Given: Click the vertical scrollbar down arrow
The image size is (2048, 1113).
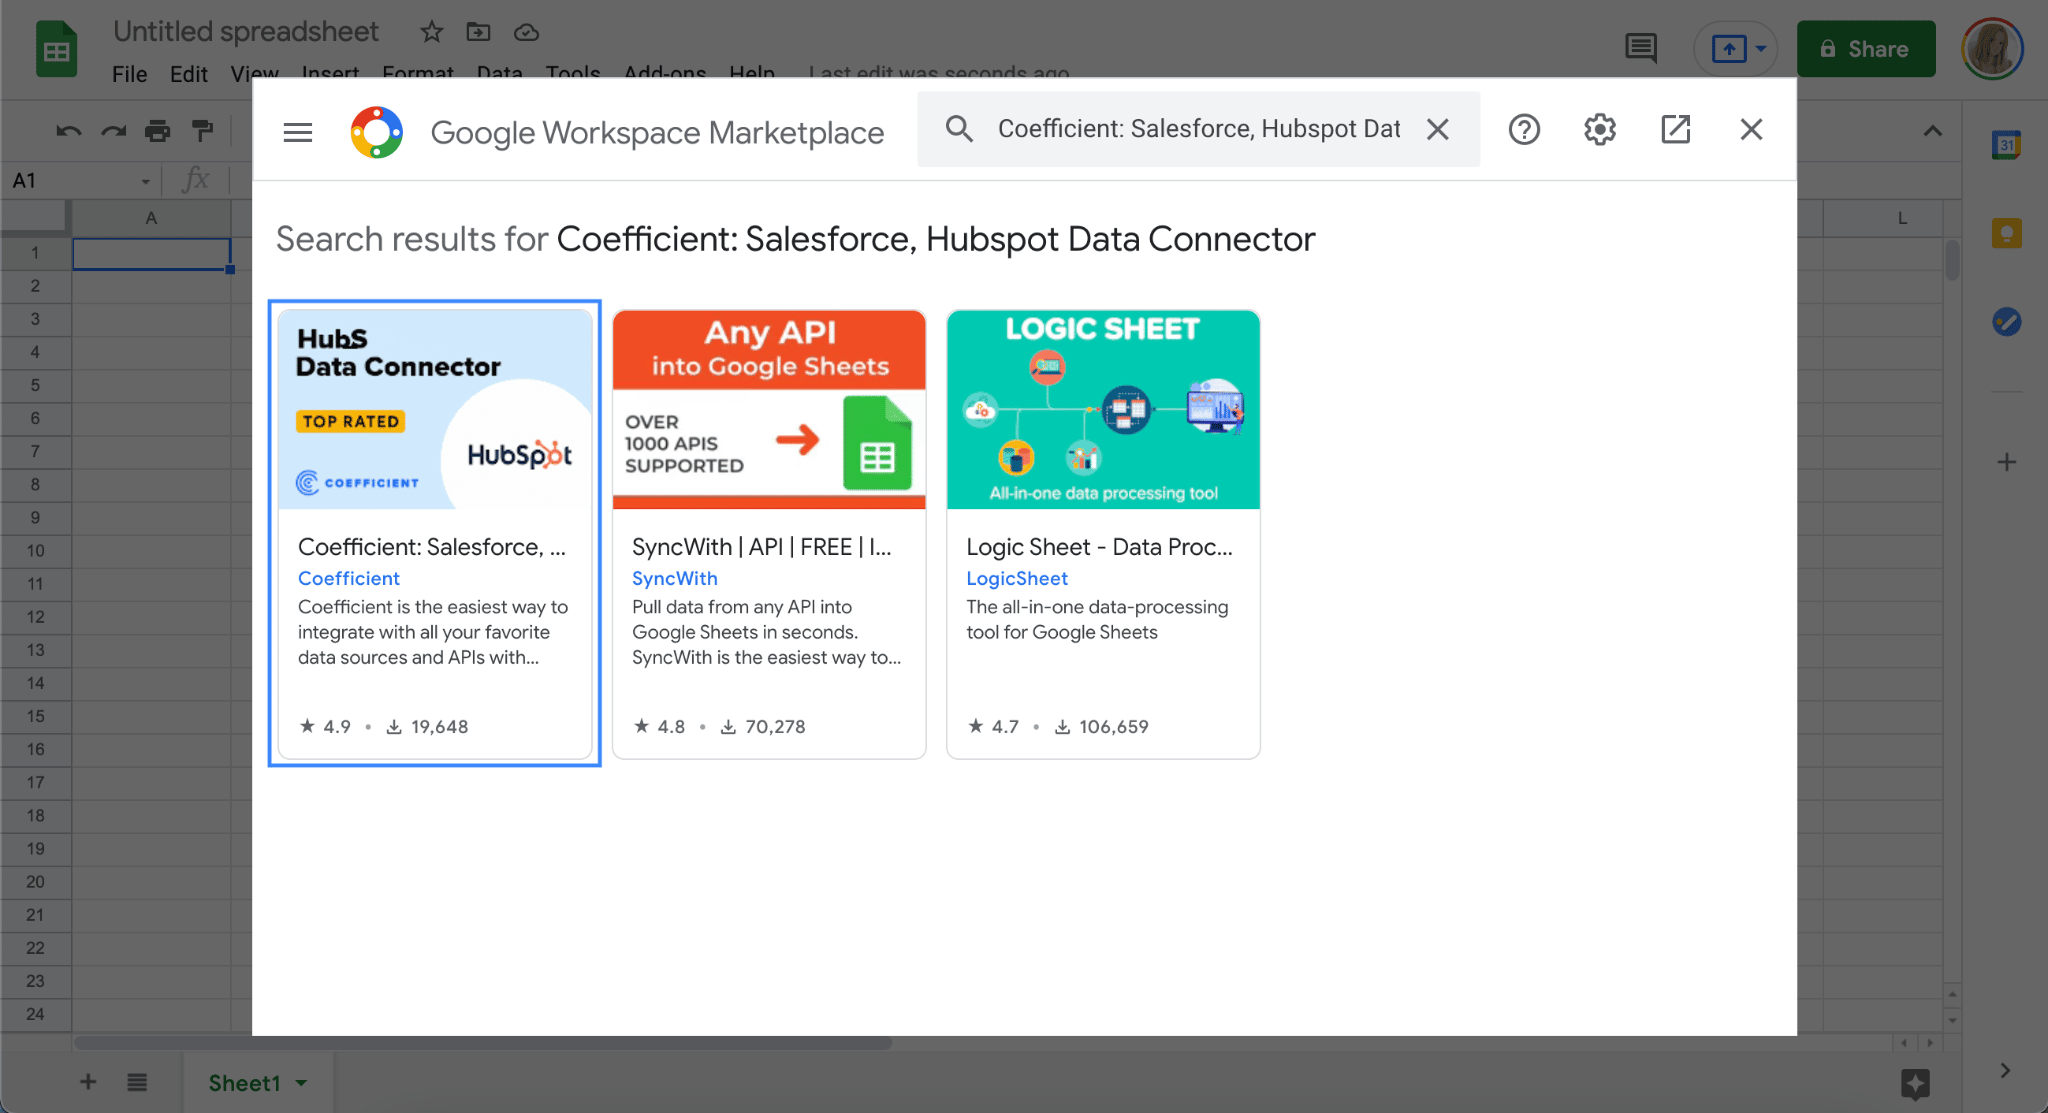Looking at the screenshot, I should click(x=1952, y=1020).
